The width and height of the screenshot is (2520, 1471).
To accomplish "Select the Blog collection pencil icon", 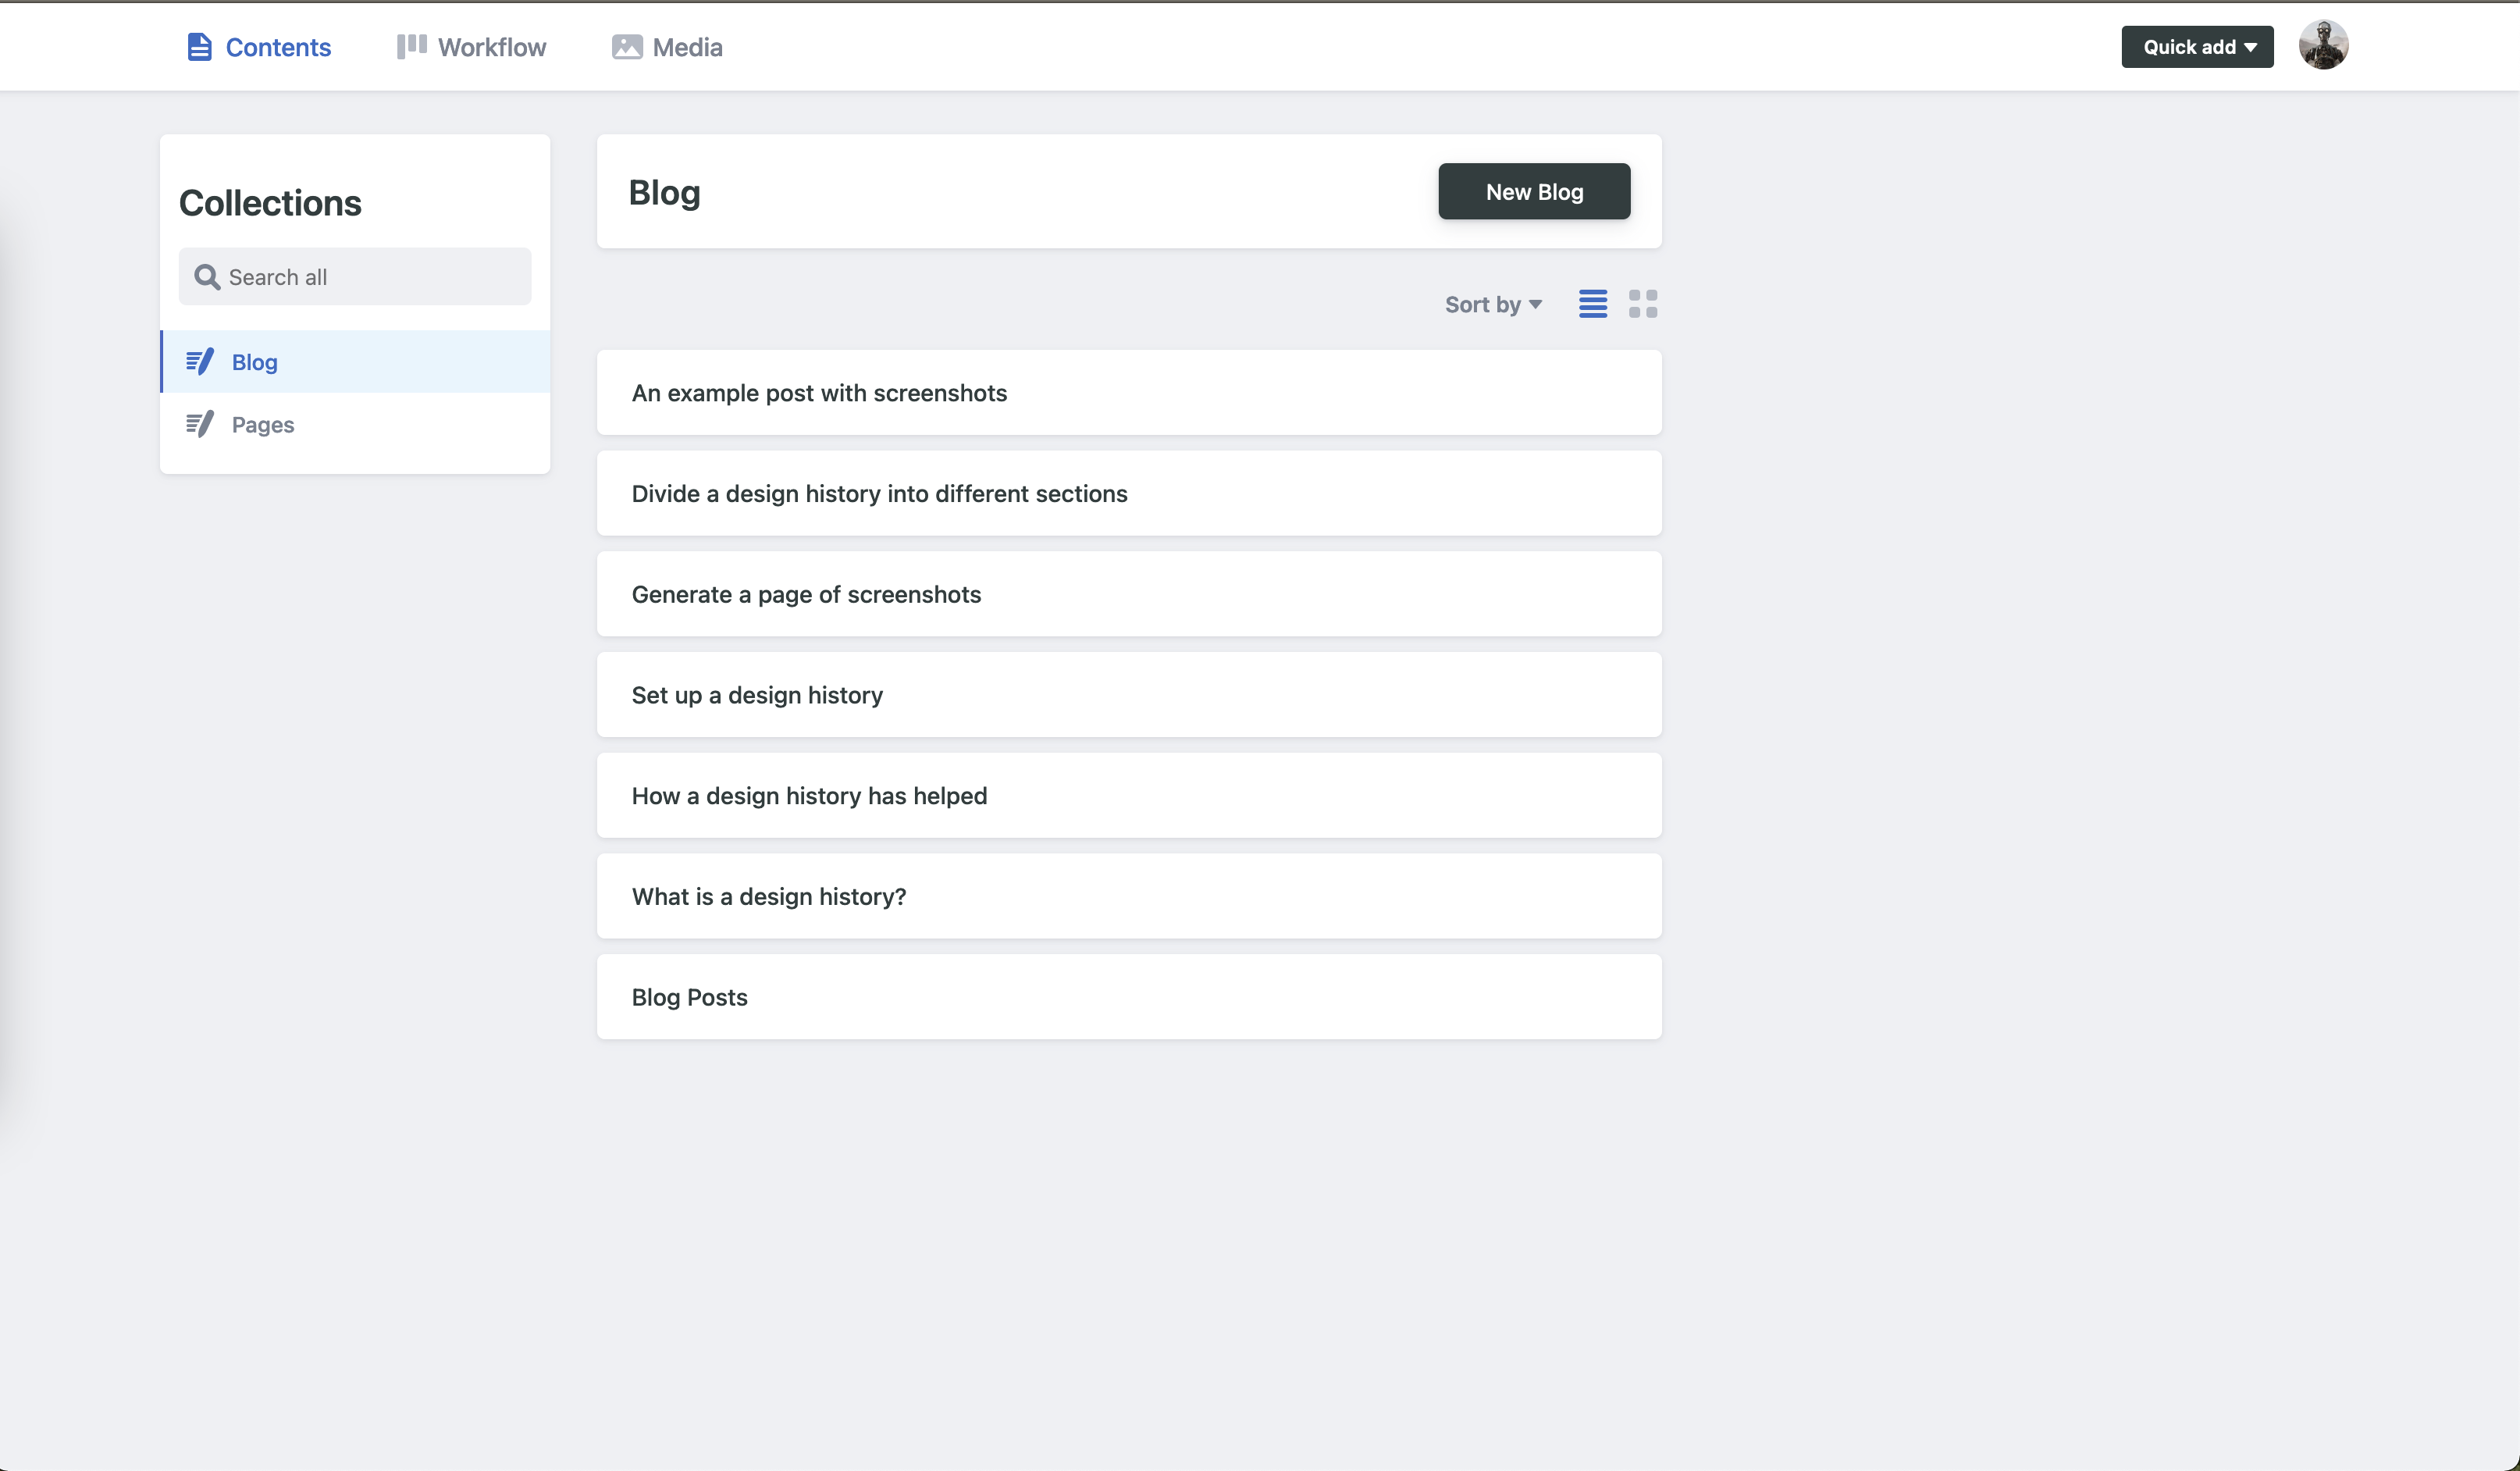I will point(199,361).
